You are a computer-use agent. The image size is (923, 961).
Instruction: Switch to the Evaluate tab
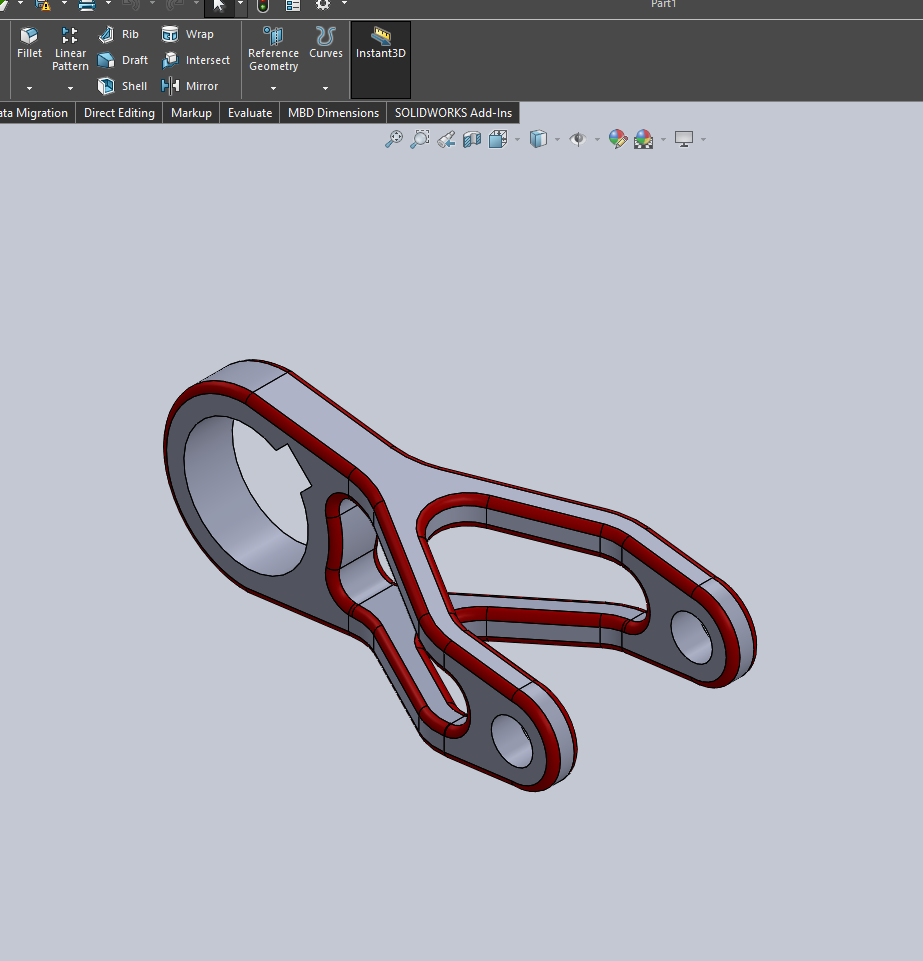coord(249,112)
